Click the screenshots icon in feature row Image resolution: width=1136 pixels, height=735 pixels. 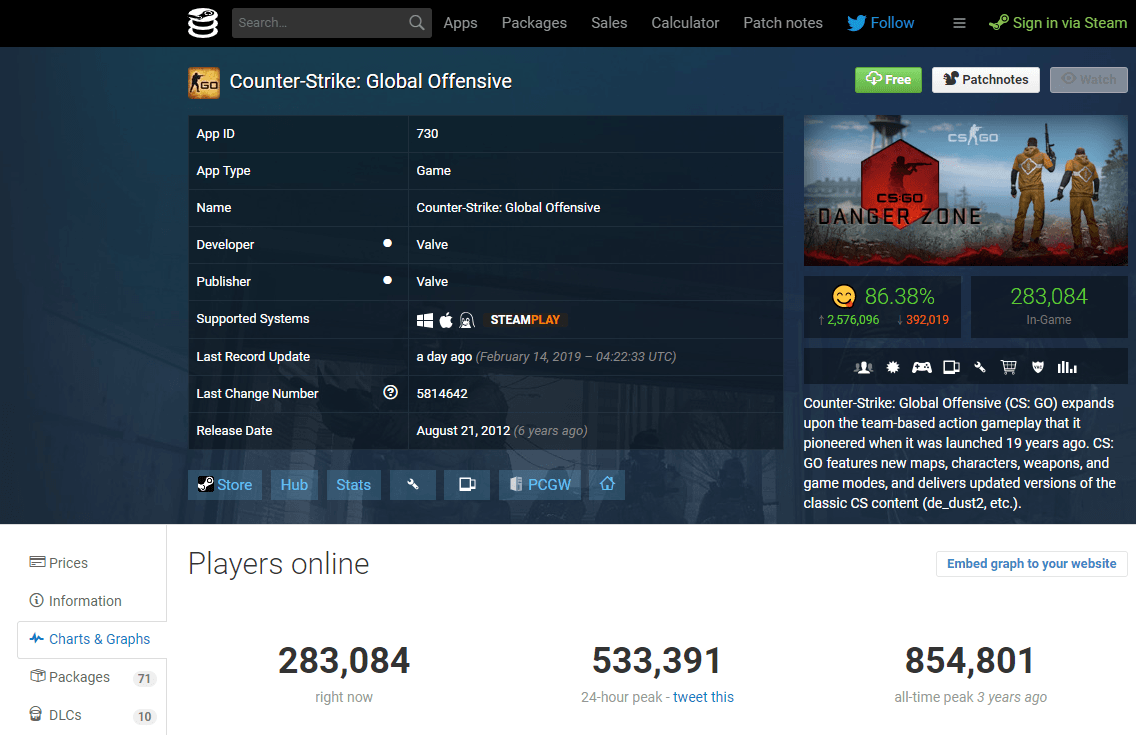[951, 367]
